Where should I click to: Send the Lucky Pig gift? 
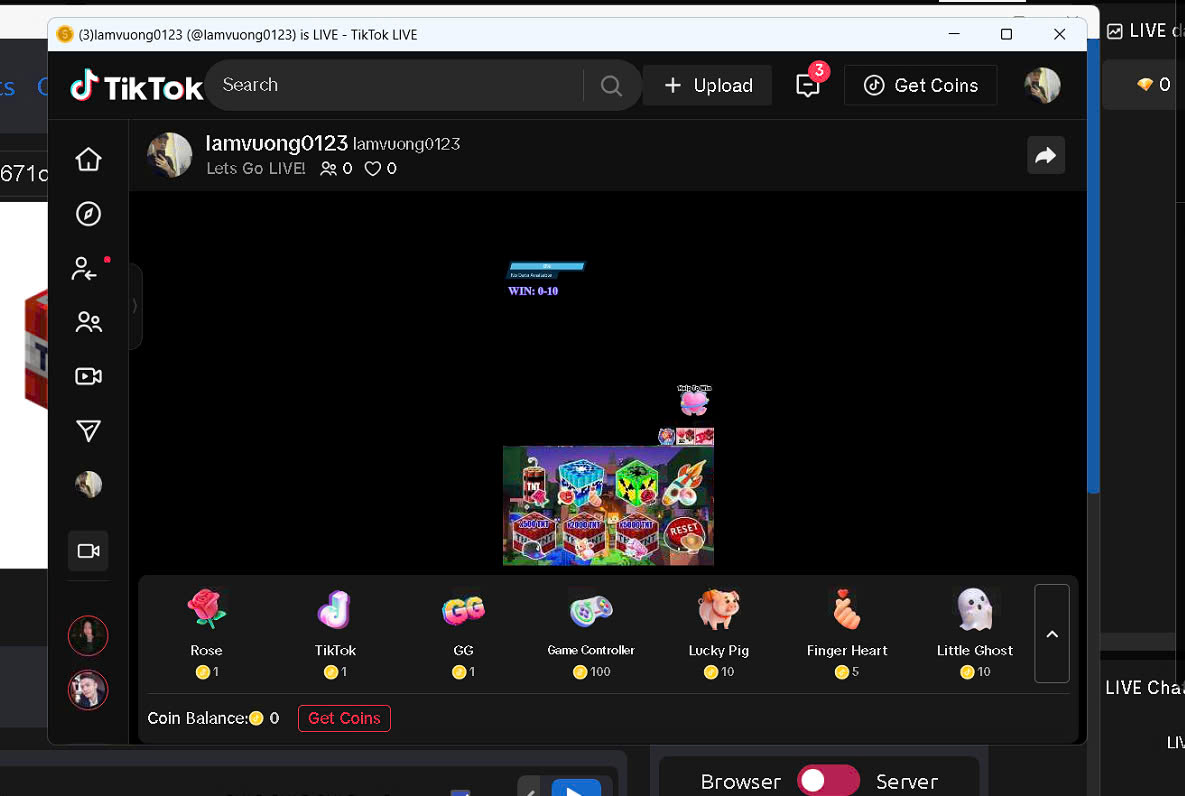(718, 622)
